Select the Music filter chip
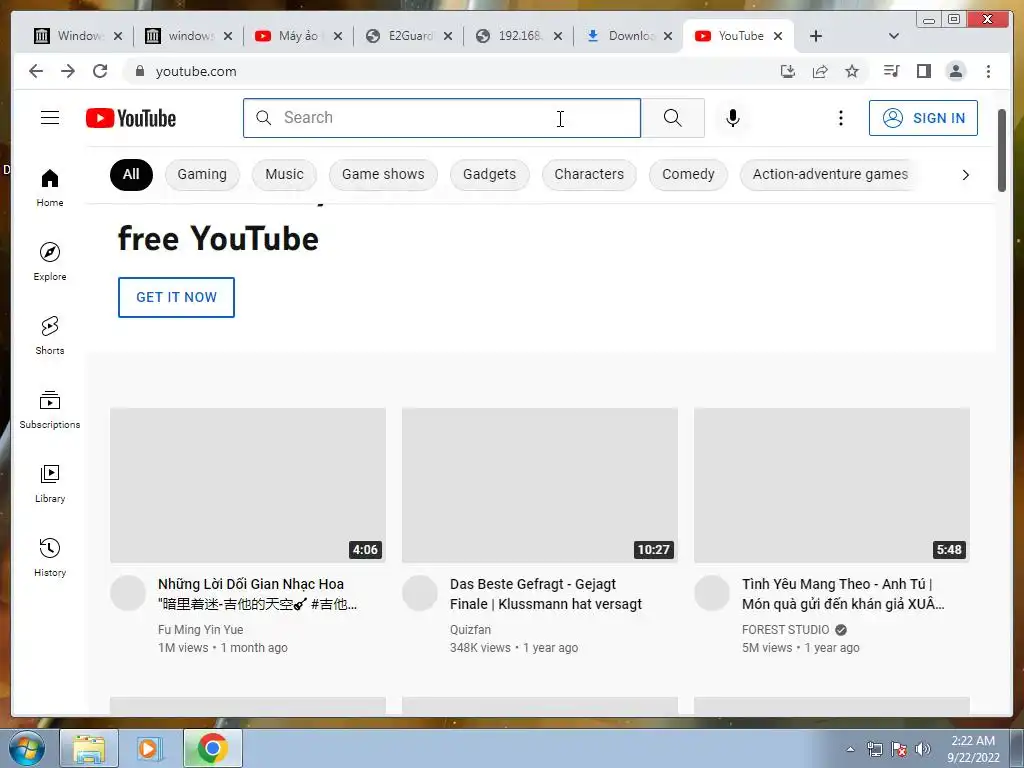The height and width of the screenshot is (768, 1024). [284, 174]
